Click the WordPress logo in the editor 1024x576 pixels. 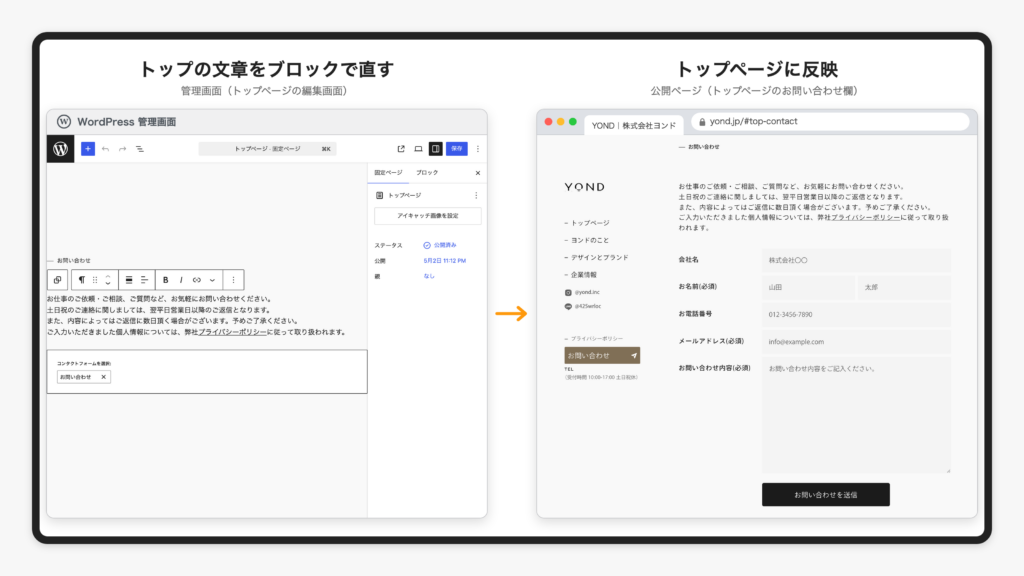tap(61, 149)
